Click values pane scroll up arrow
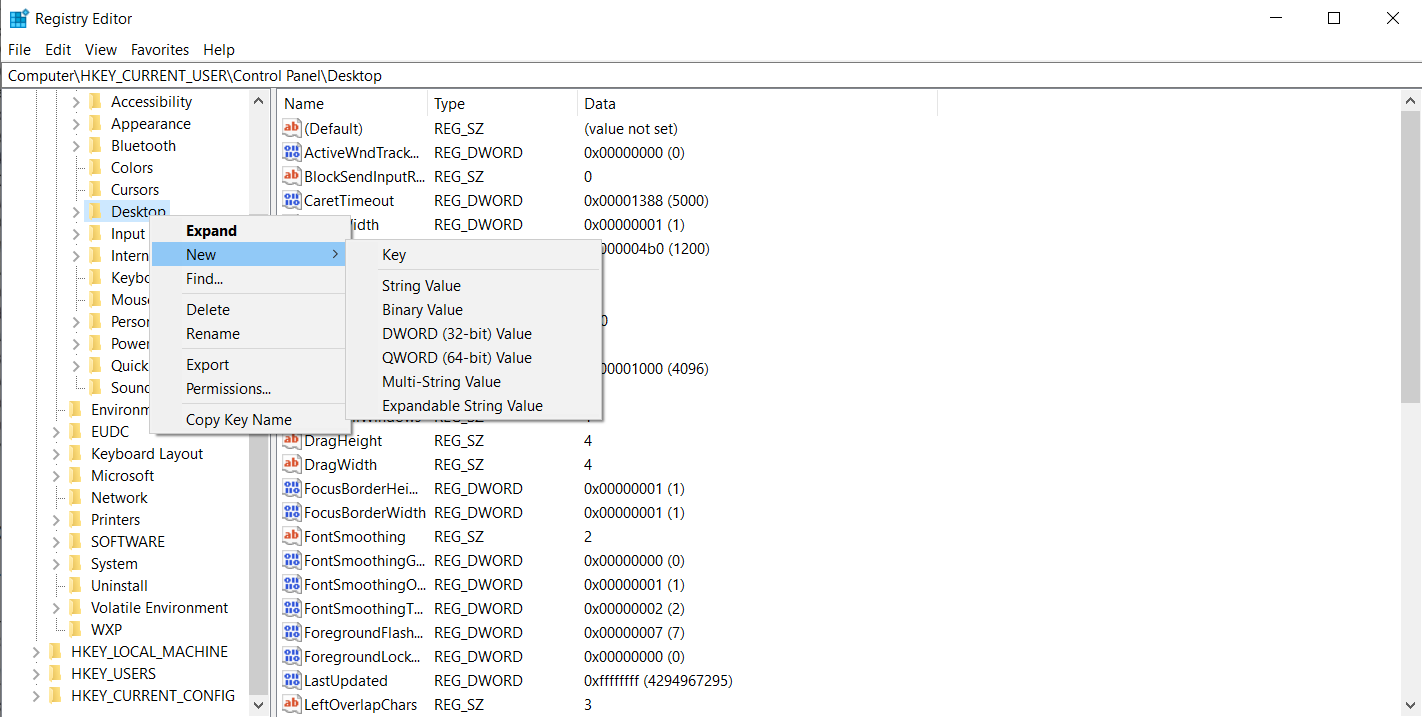Image resolution: width=1422 pixels, height=717 pixels. tap(1411, 101)
